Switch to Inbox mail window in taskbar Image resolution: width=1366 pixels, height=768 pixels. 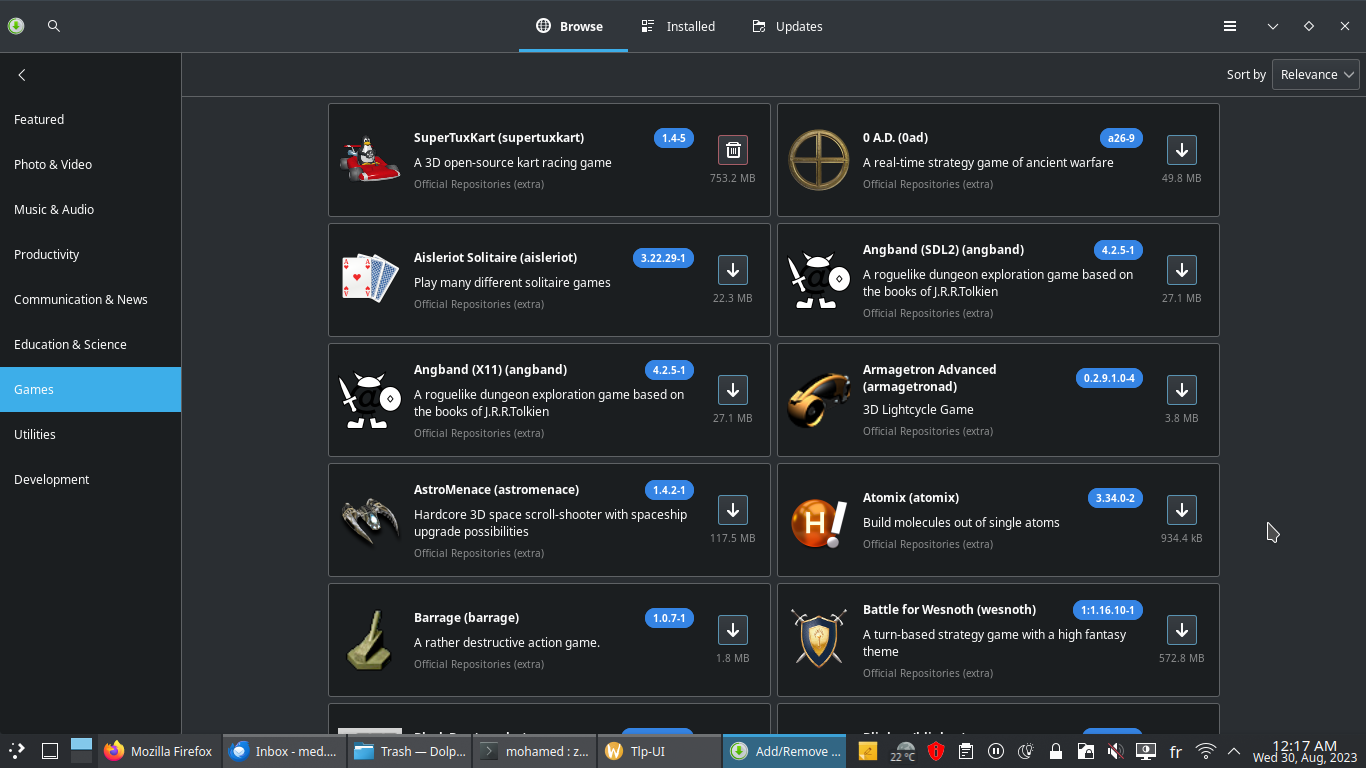coord(284,751)
